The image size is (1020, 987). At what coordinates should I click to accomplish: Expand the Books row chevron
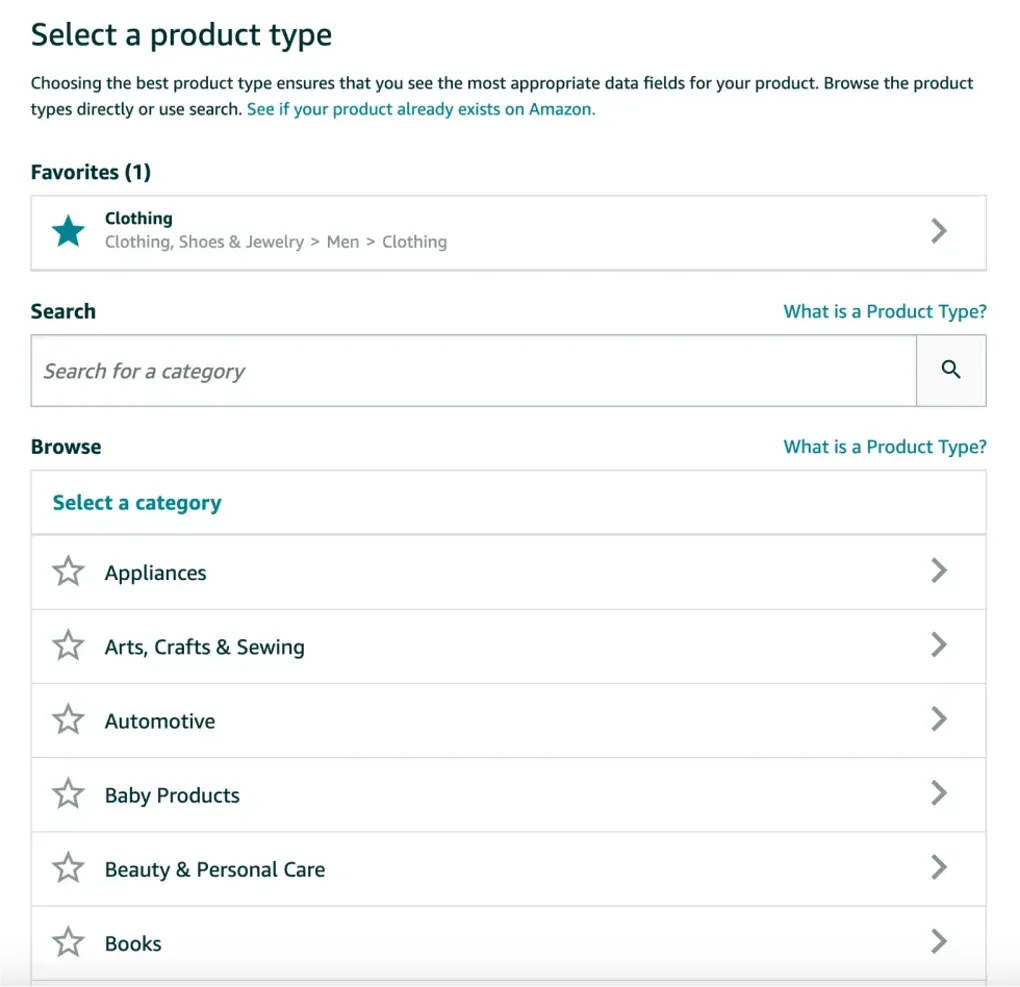click(938, 941)
